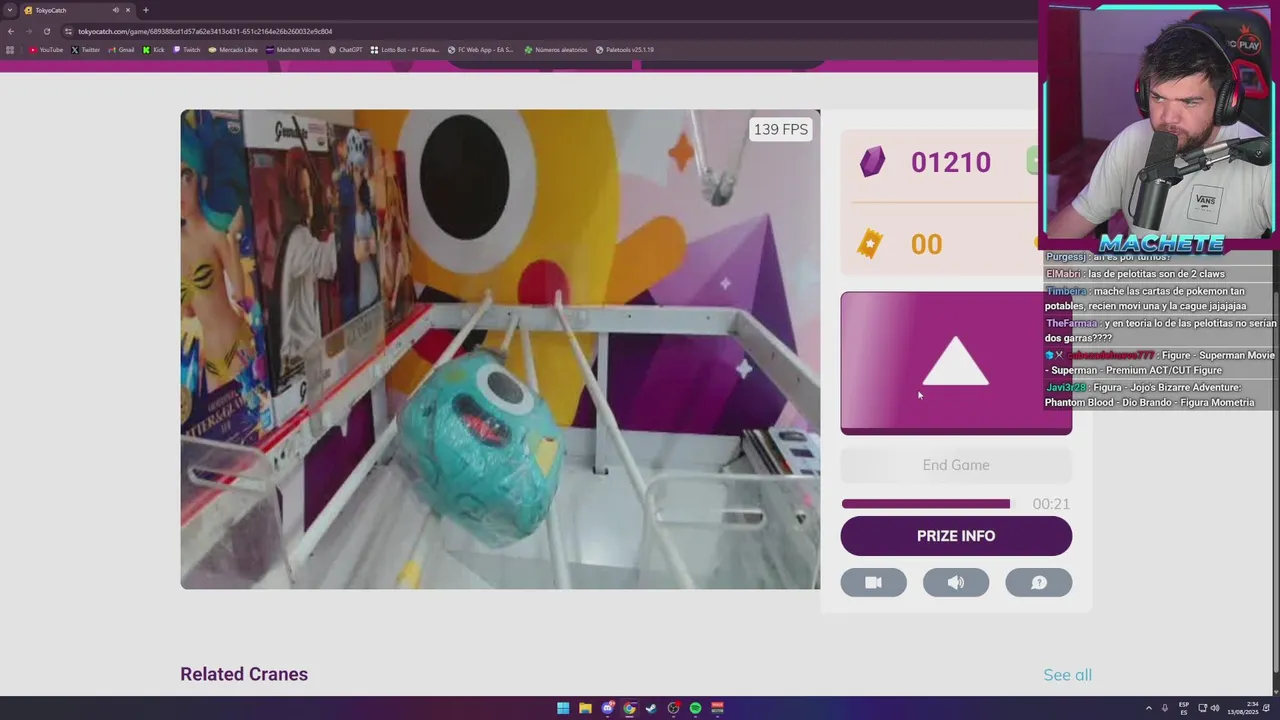Open the apps grid in bookmarks bar

click(10, 50)
